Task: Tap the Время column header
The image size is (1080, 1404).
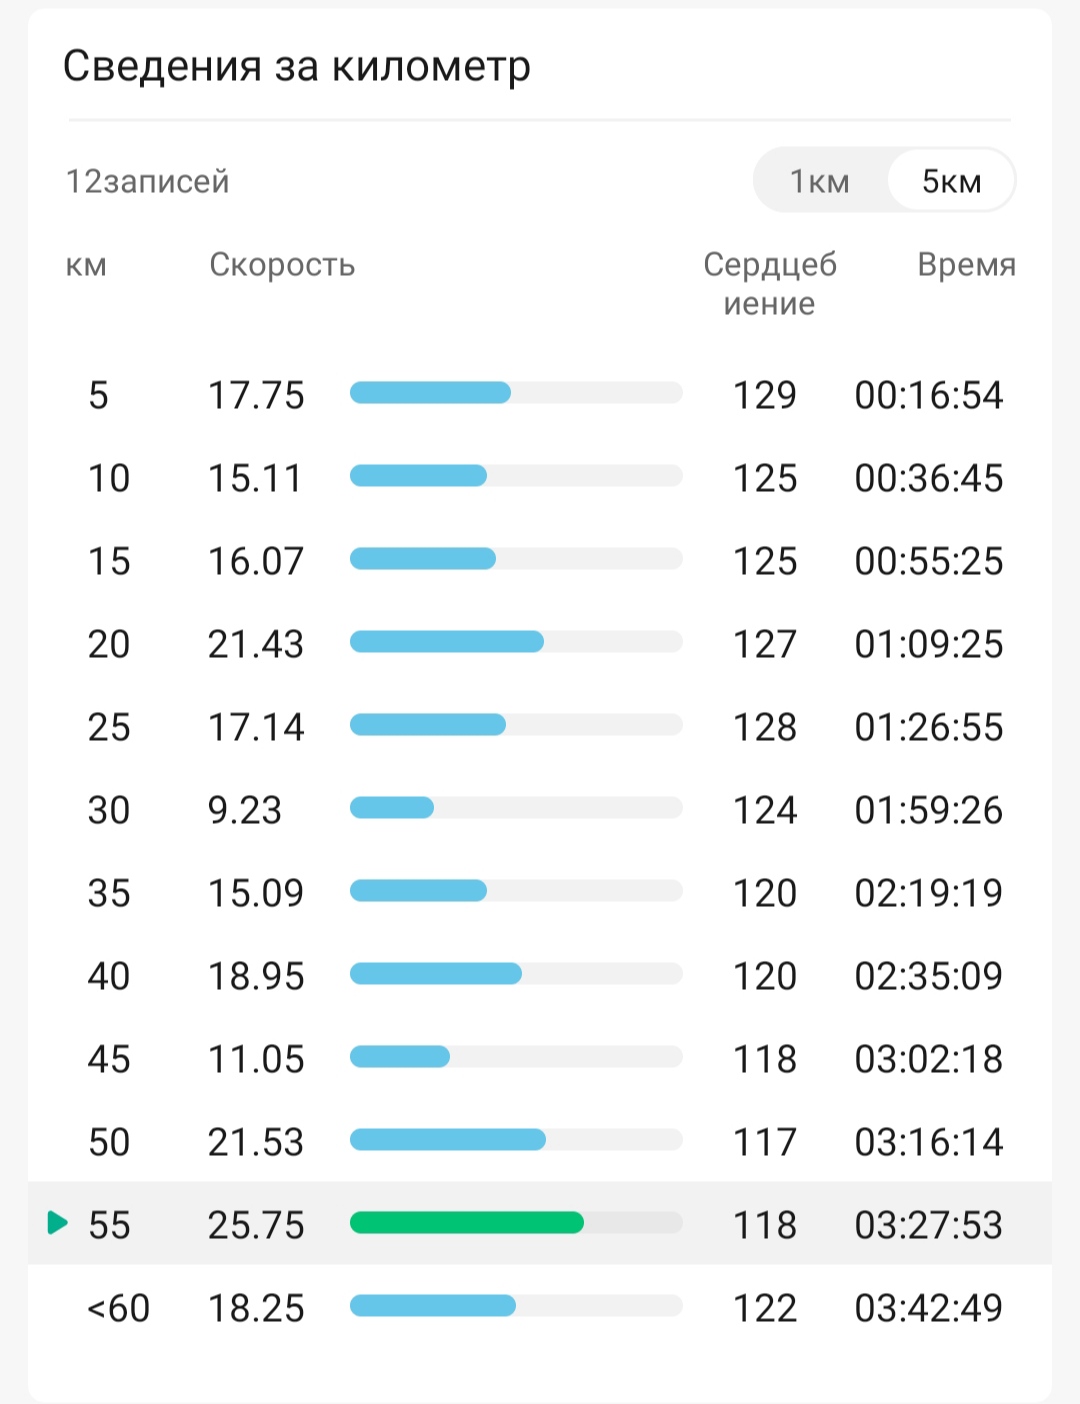Action: point(966,265)
